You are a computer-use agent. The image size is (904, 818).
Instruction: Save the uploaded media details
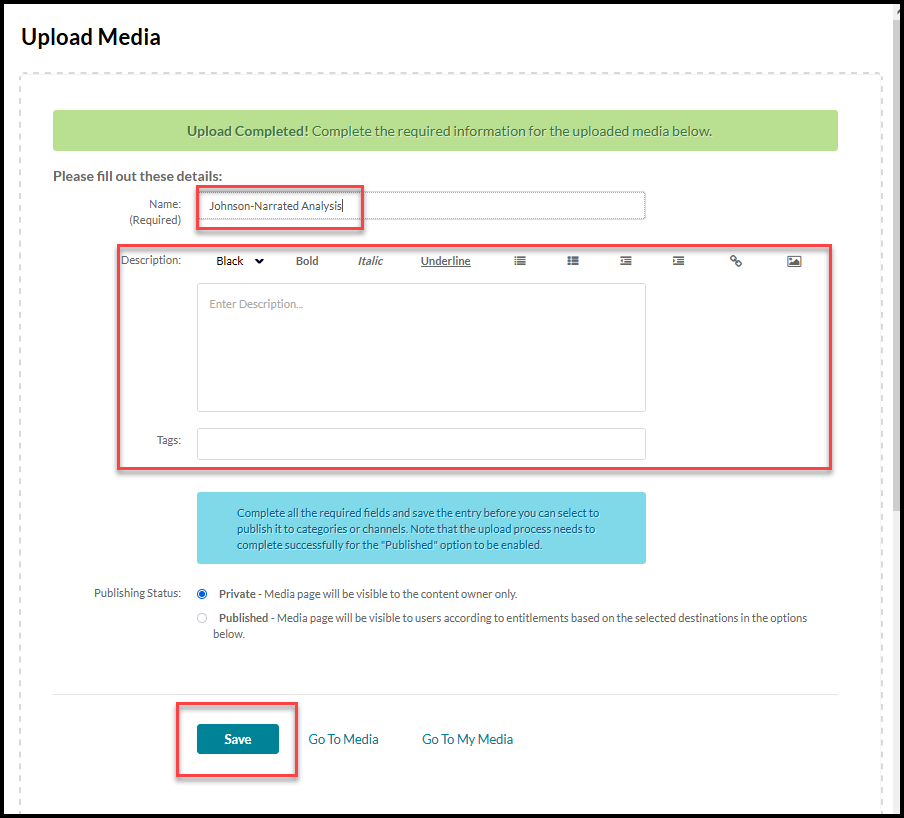coord(237,738)
